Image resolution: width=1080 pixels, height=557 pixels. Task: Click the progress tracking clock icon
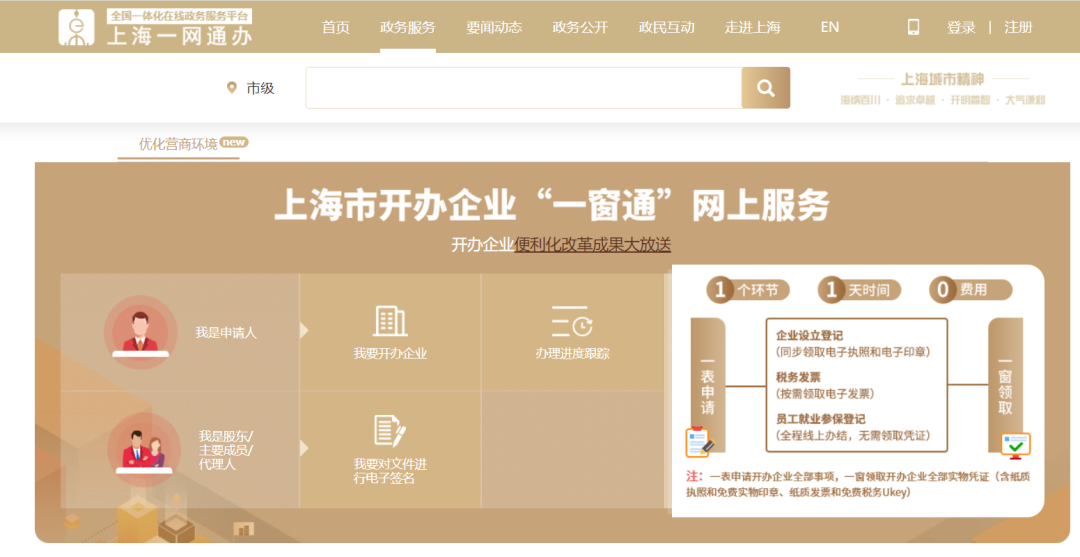pos(572,321)
